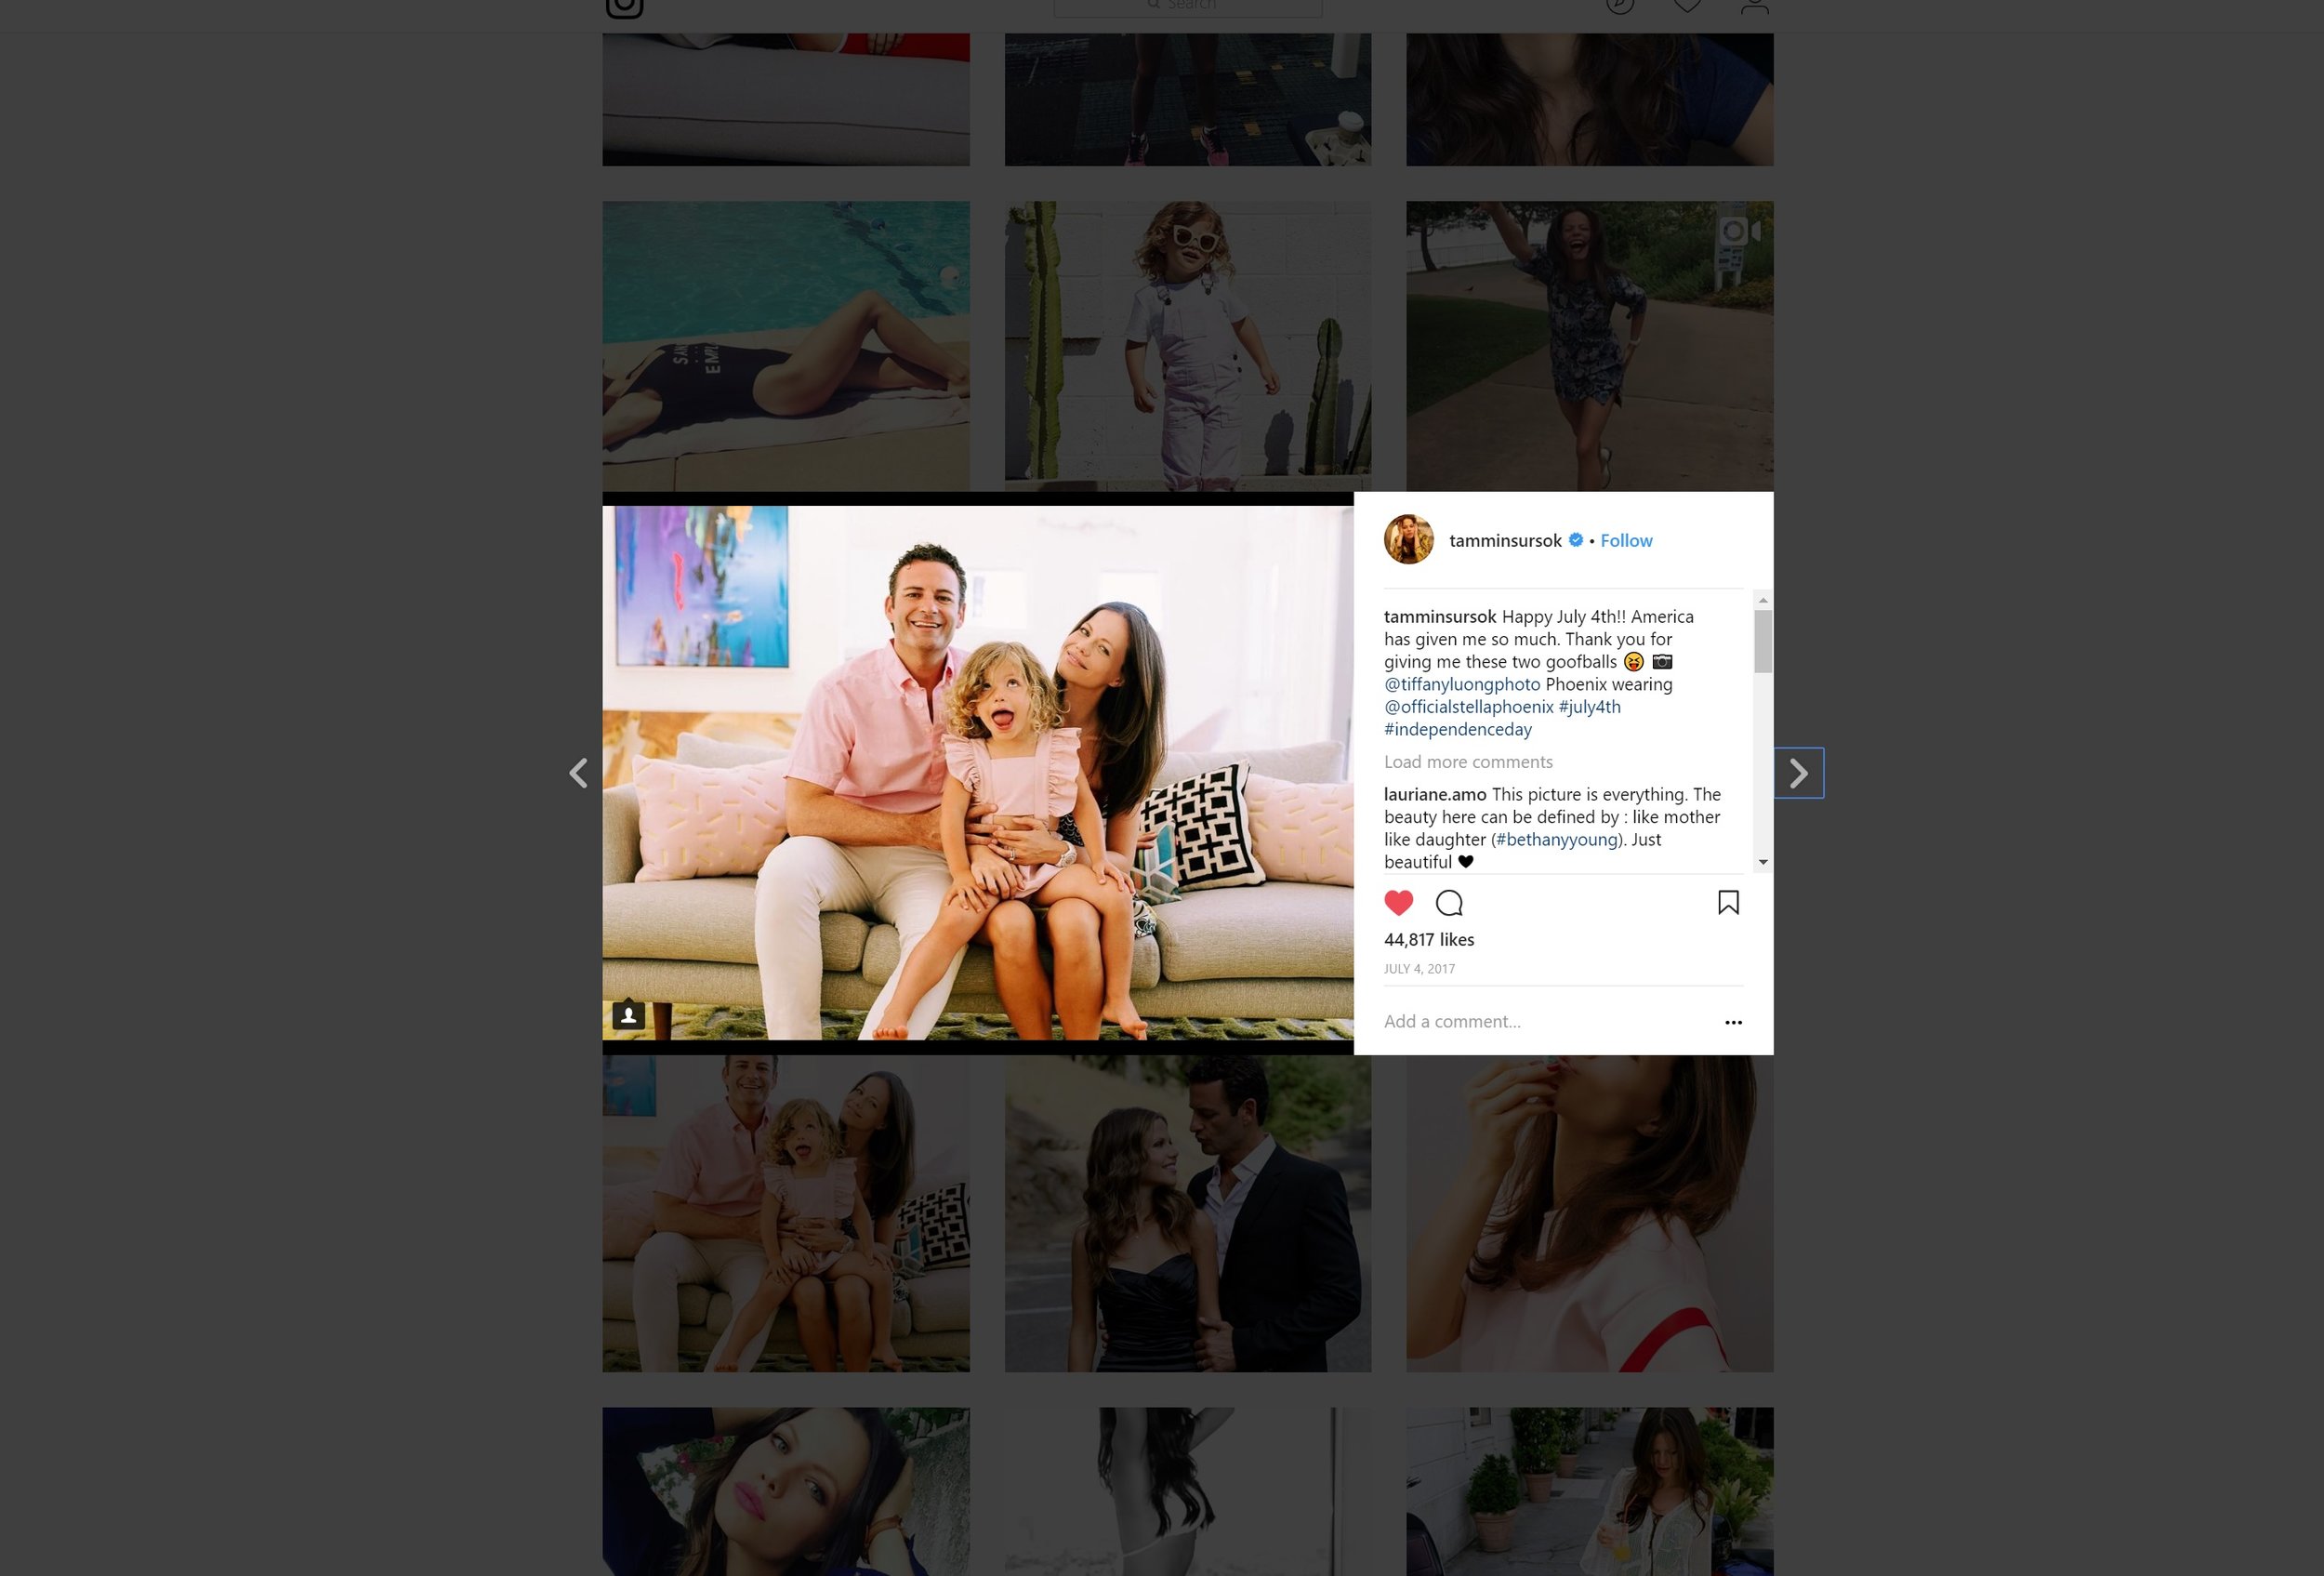Open black-and-white back pose thumbnail

(1187, 1491)
